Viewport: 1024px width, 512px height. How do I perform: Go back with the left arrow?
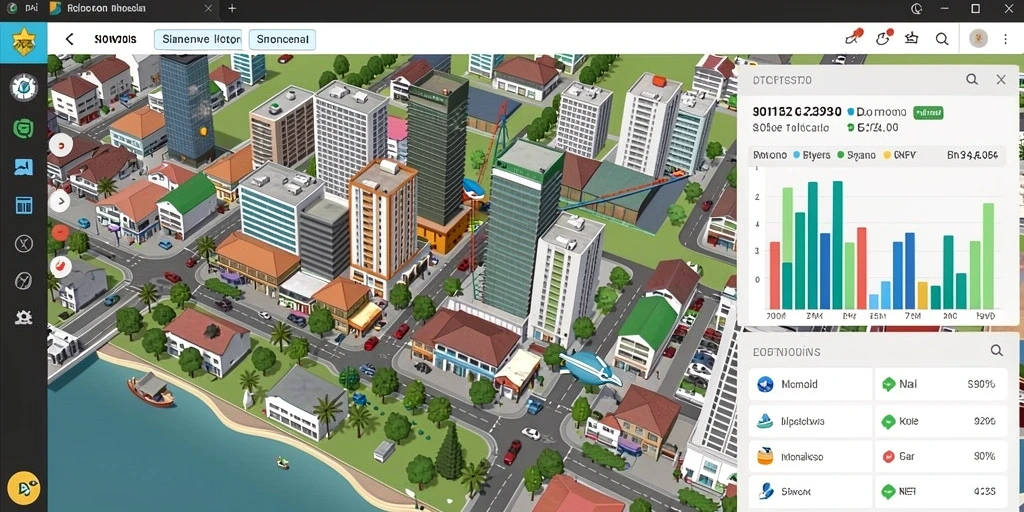(x=69, y=39)
